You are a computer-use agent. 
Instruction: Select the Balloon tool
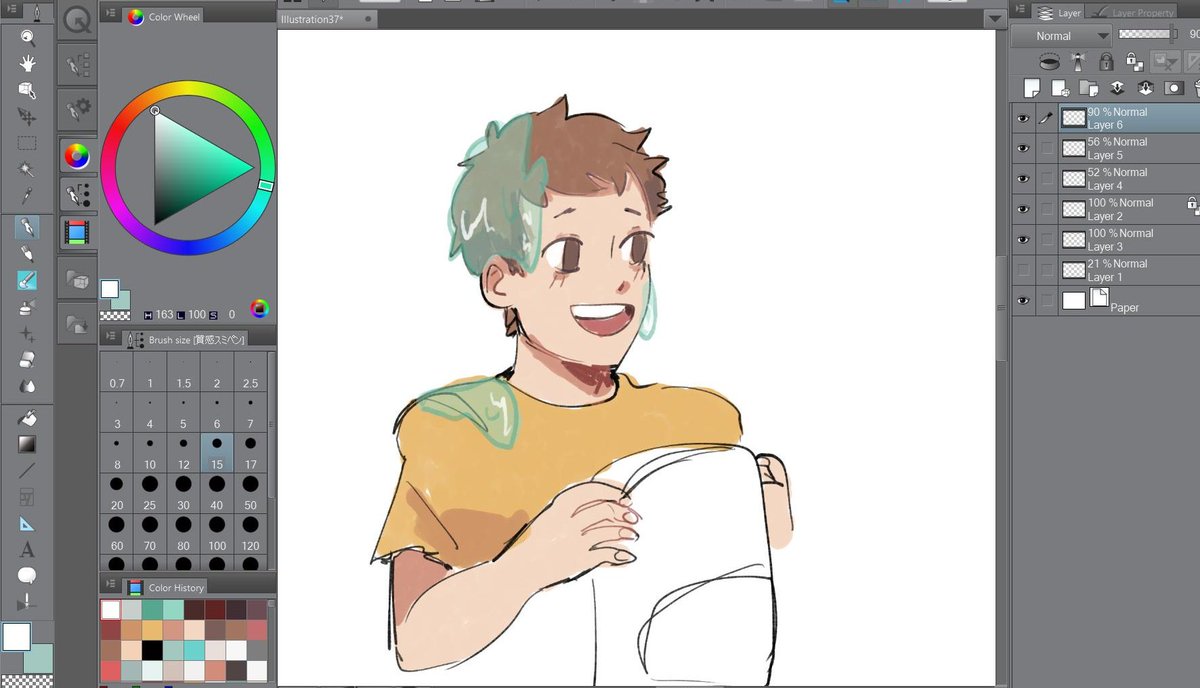[x=27, y=576]
